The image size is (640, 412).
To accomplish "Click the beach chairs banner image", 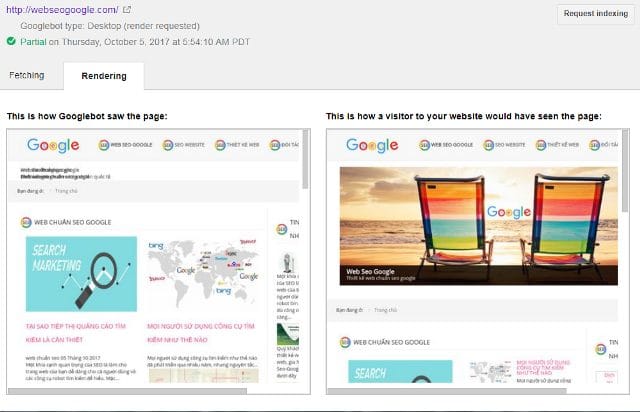I will click(478, 226).
